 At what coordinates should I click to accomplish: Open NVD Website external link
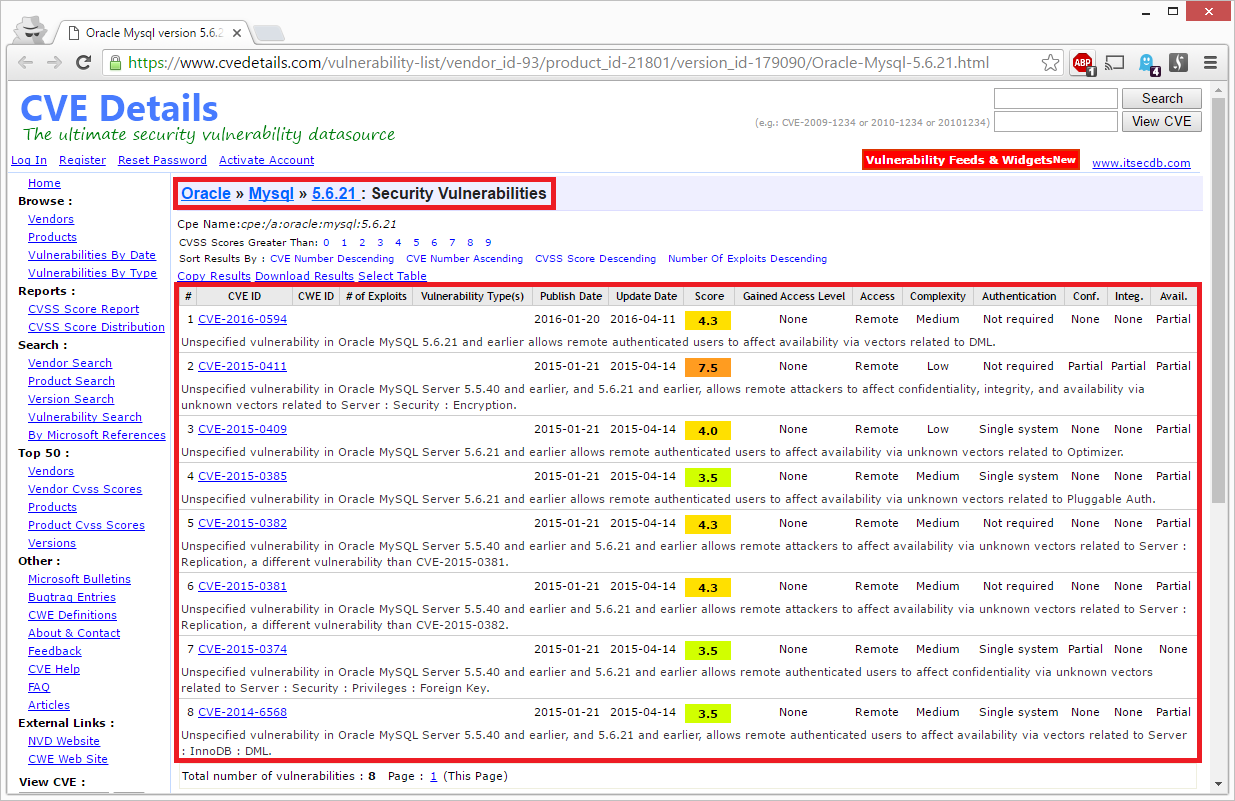64,741
